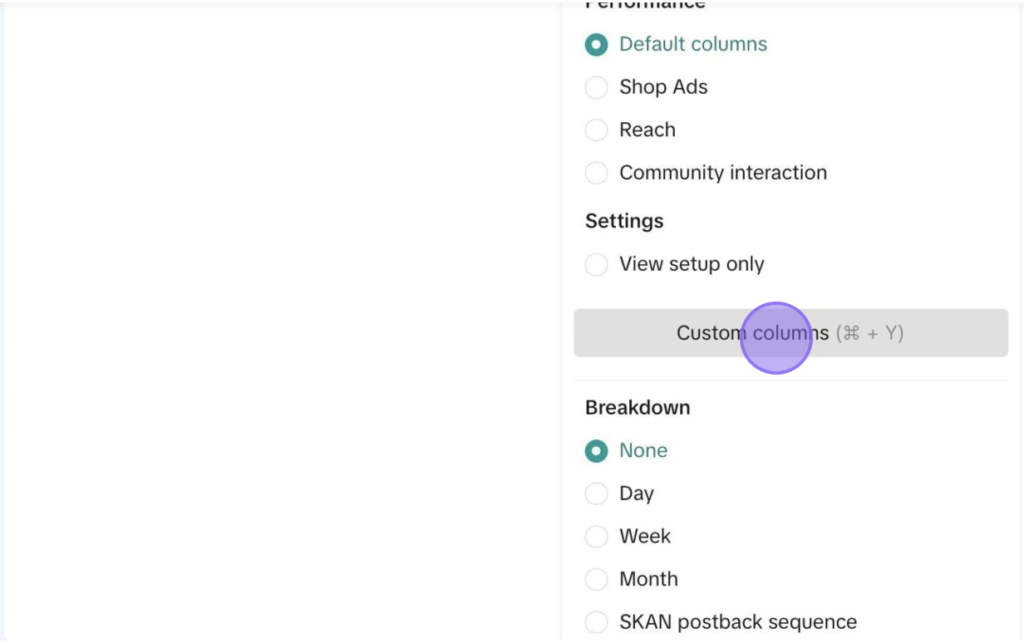The width and height of the screenshot is (1024, 643).
Task: Choose the Shop Ads radio button
Action: [596, 87]
